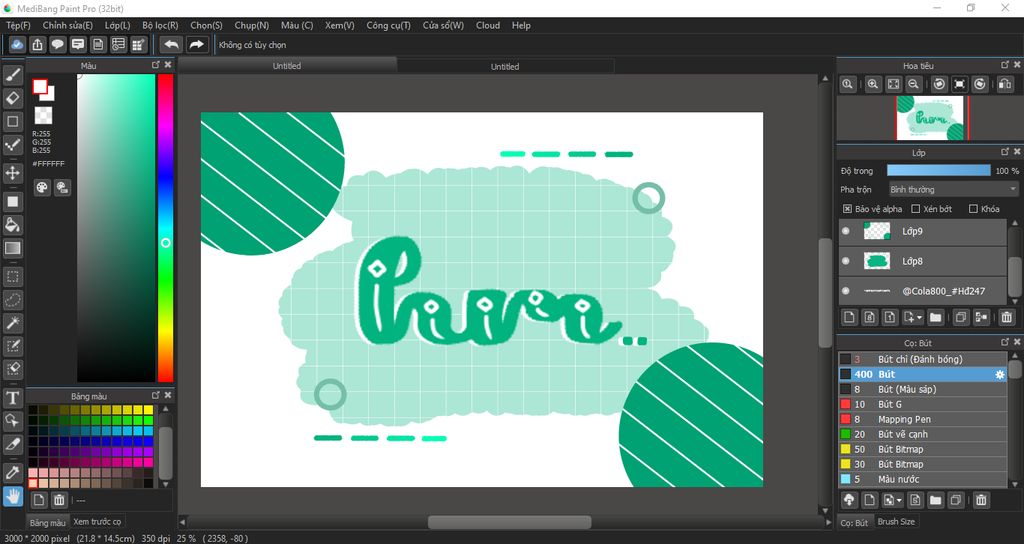The width and height of the screenshot is (1024, 544).
Task: Select the Move tool
Action: pyautogui.click(x=12, y=173)
